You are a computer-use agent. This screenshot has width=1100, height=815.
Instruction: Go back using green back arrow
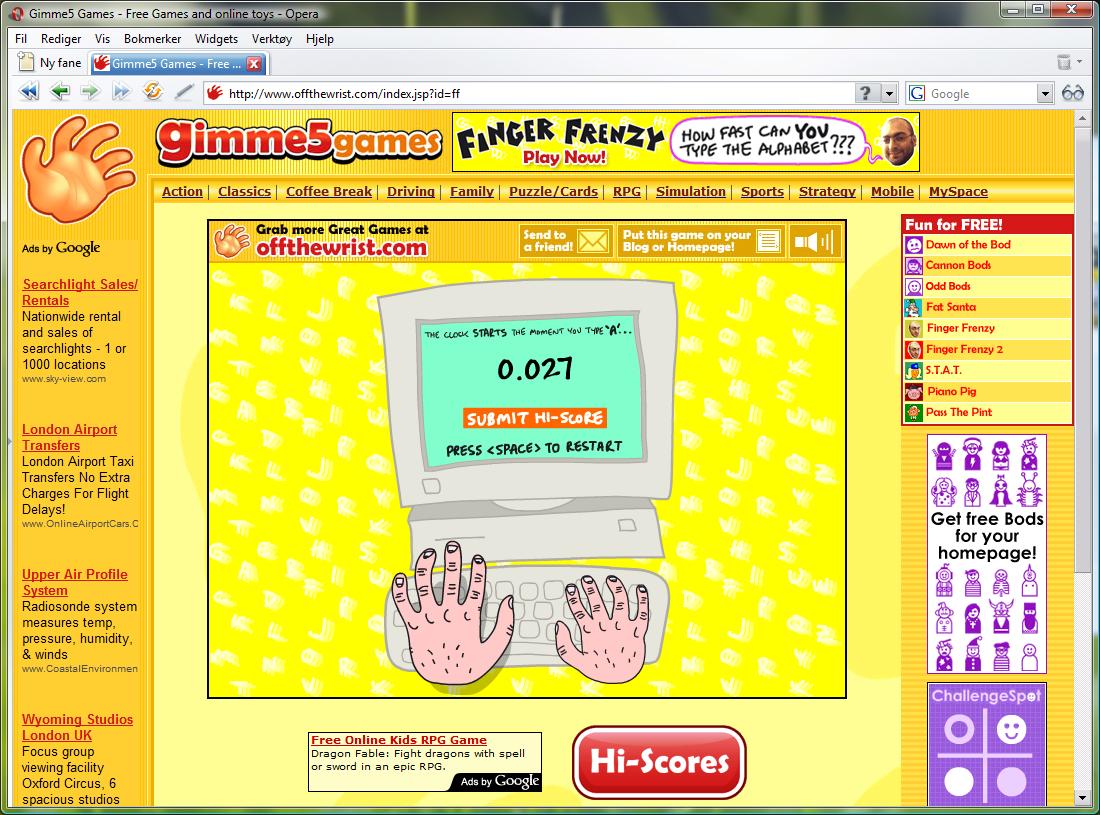click(60, 92)
